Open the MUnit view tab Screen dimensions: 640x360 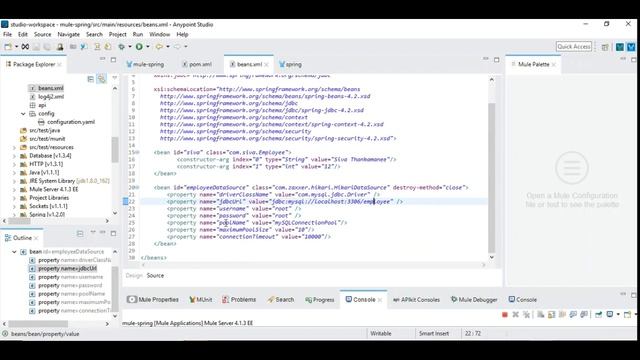pyautogui.click(x=200, y=300)
